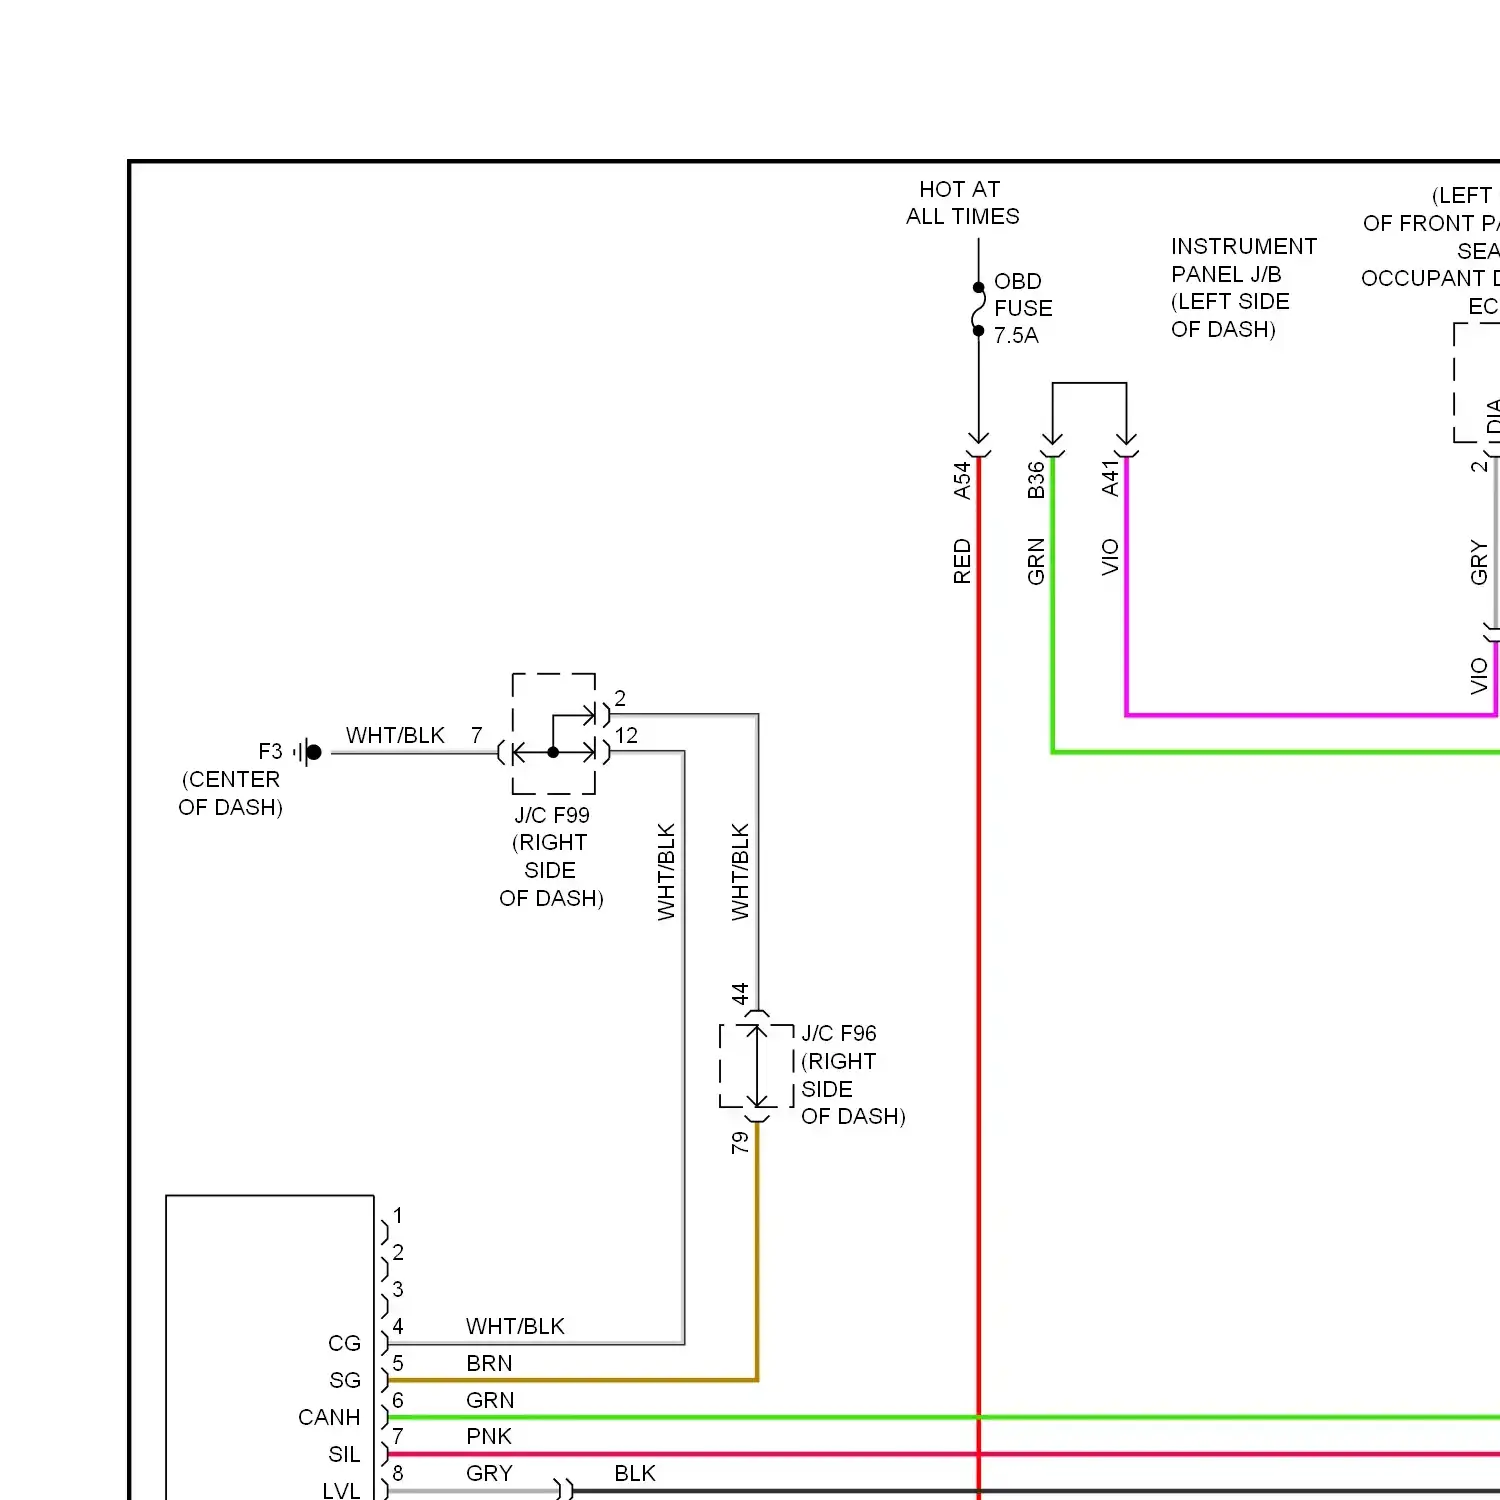Select the GRN label at pin 6
Image resolution: width=1500 pixels, height=1500 pixels.
pos(490,1400)
